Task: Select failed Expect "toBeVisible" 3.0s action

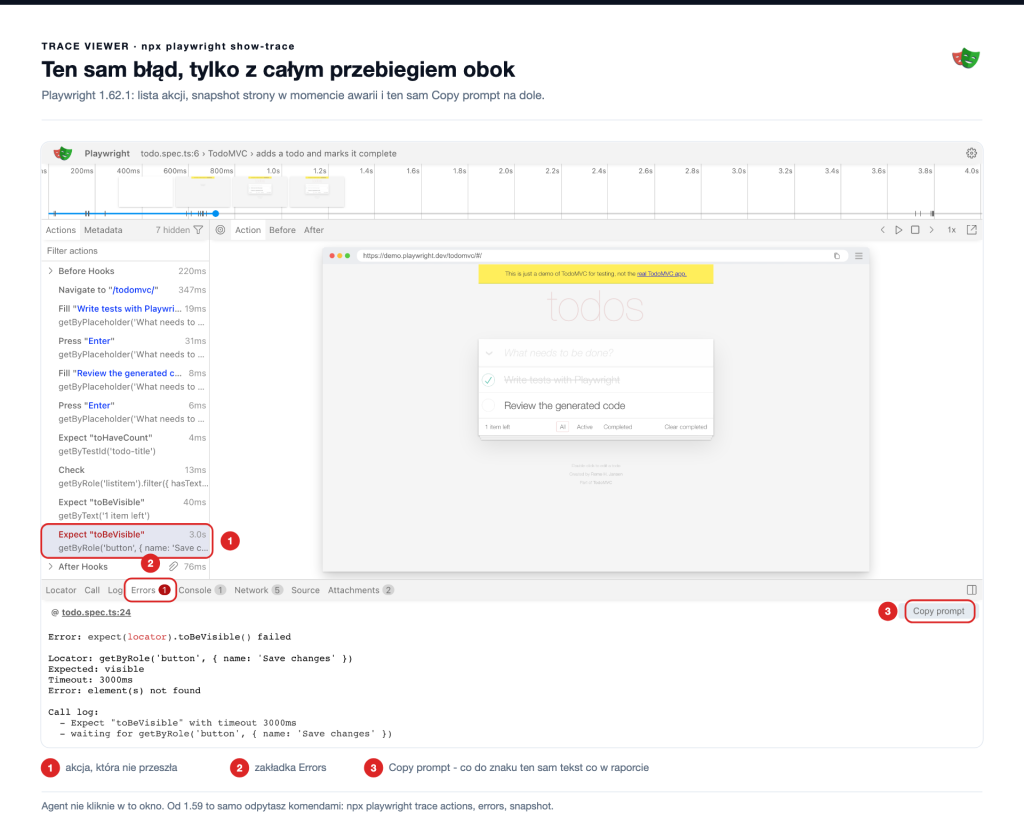Action: [126, 541]
